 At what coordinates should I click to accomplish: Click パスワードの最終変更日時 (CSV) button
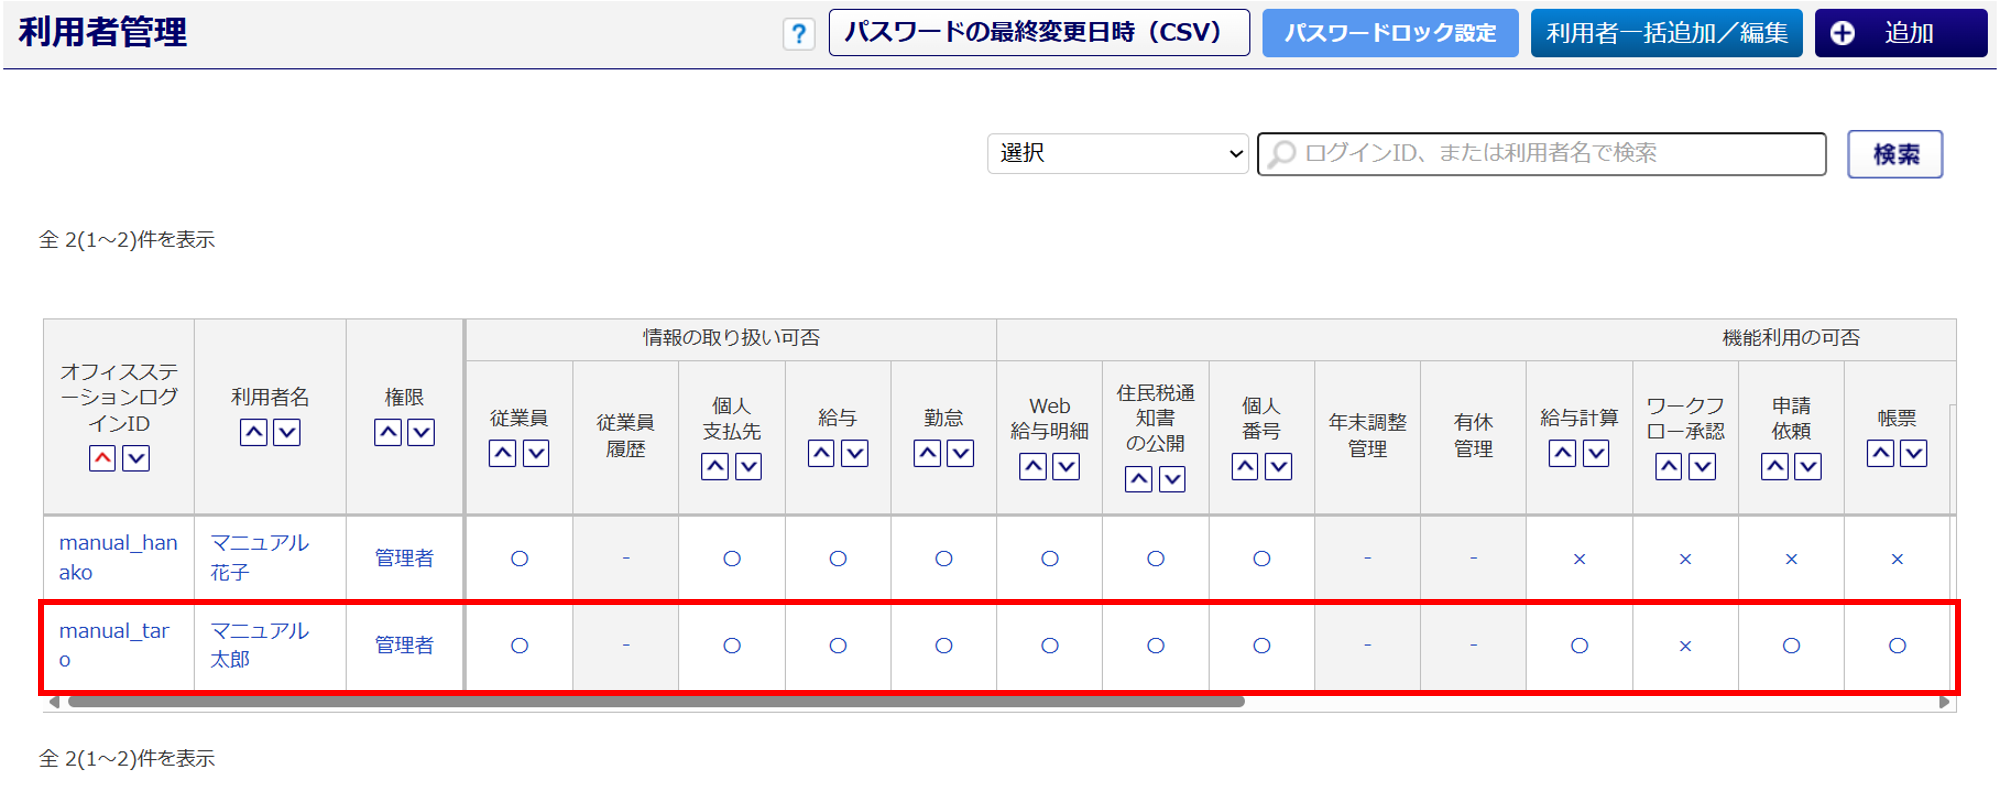(x=1039, y=33)
